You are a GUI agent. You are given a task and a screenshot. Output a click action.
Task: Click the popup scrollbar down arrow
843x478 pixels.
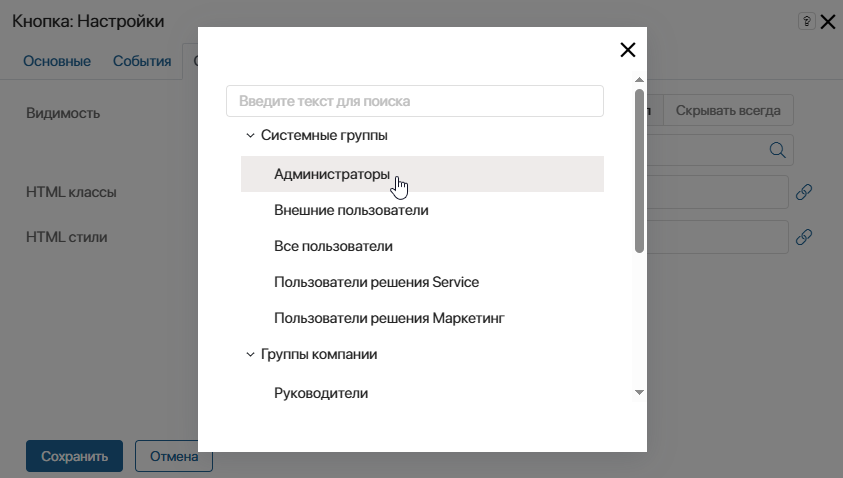click(x=639, y=392)
